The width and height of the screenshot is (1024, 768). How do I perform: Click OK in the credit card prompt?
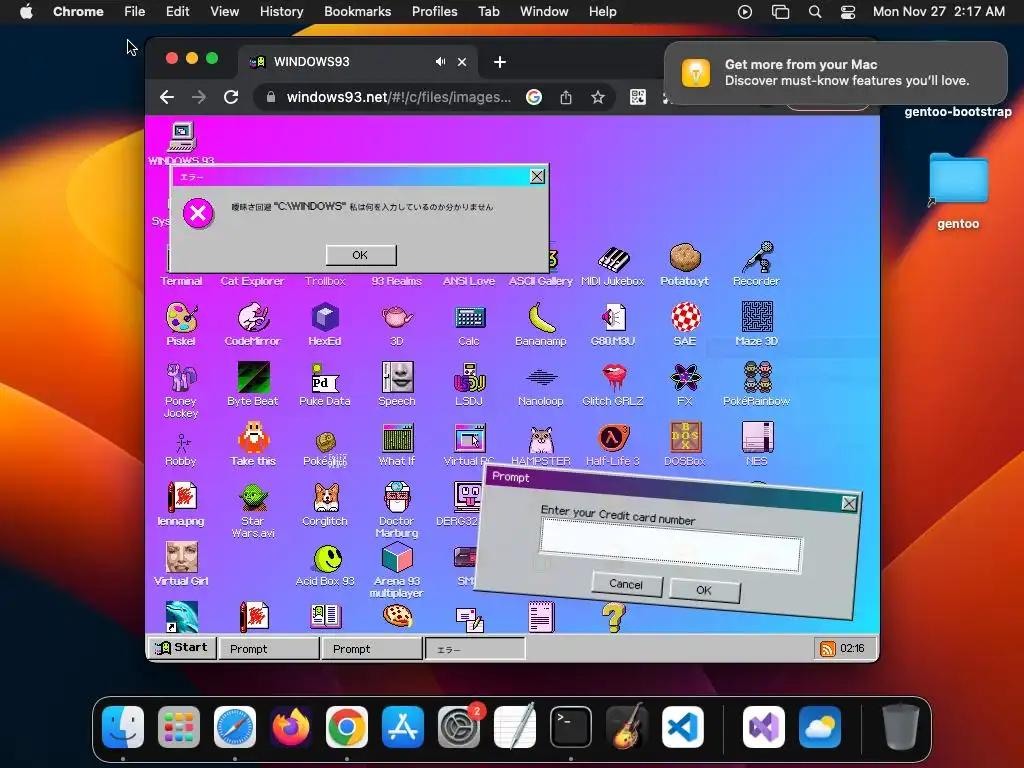pyautogui.click(x=704, y=590)
